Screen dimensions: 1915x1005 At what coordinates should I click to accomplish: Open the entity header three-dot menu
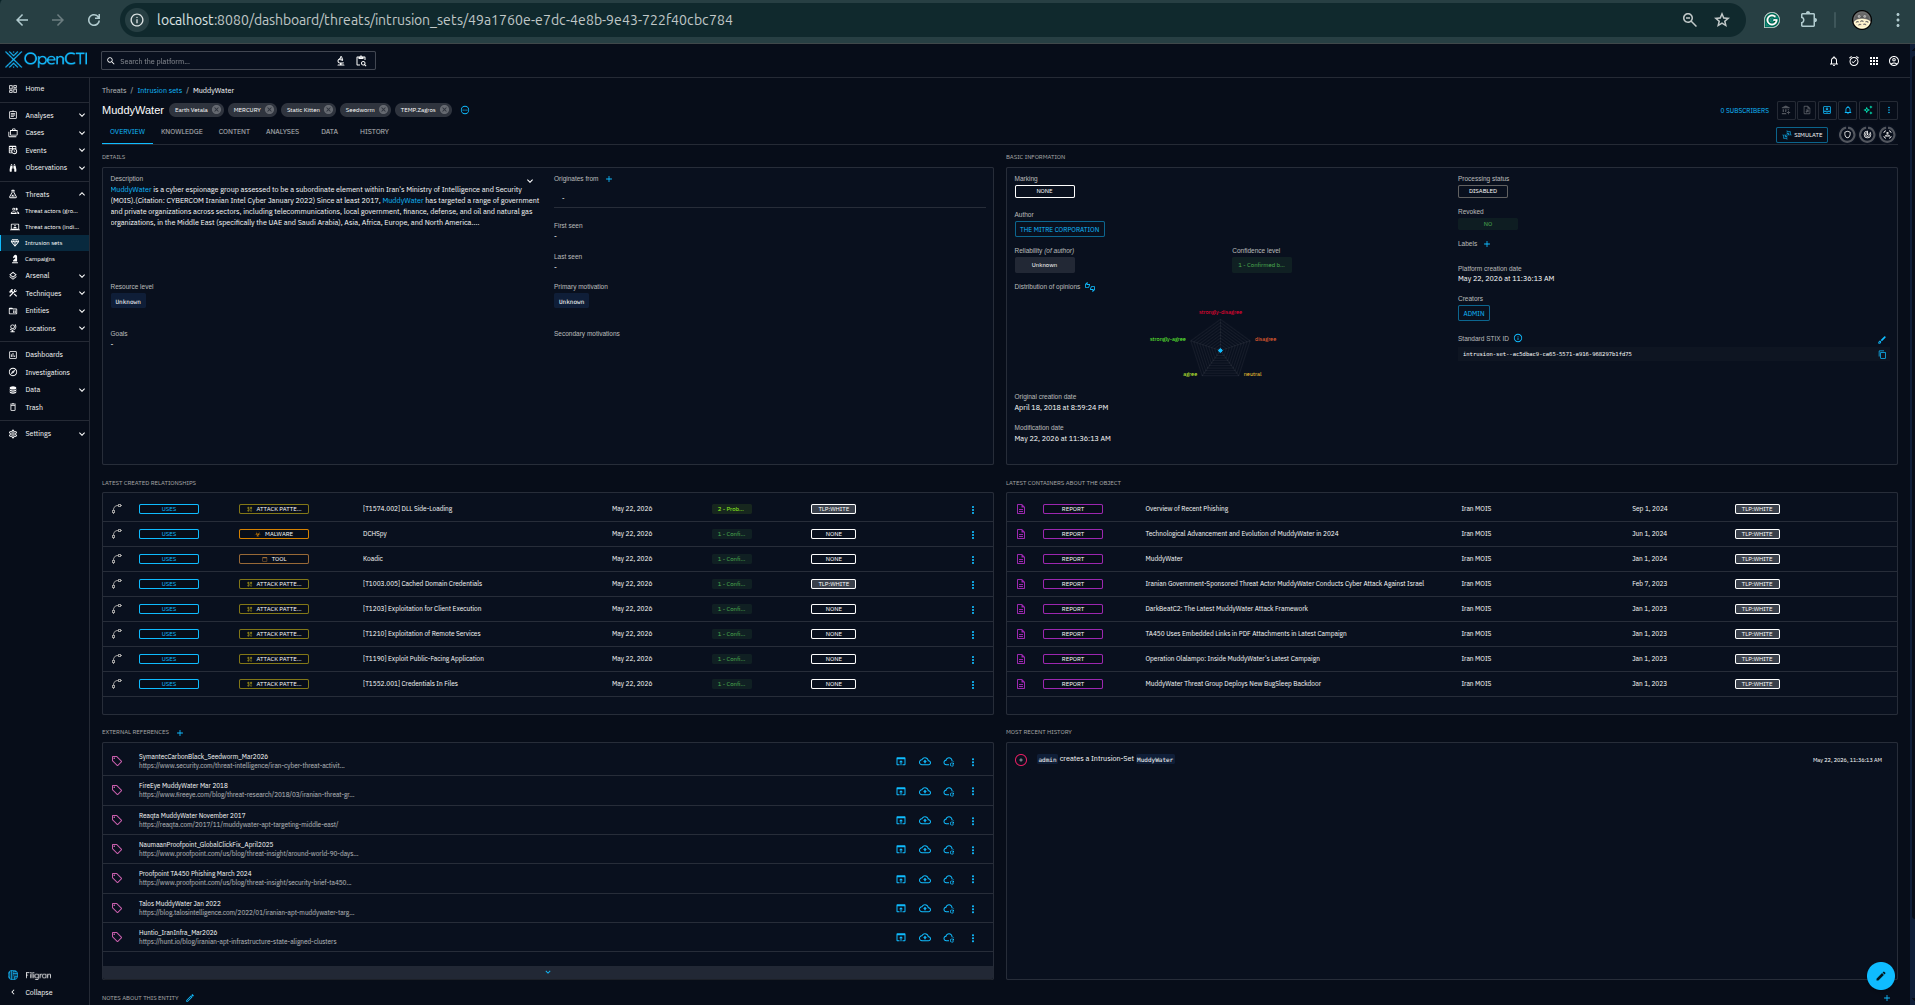(x=1889, y=110)
